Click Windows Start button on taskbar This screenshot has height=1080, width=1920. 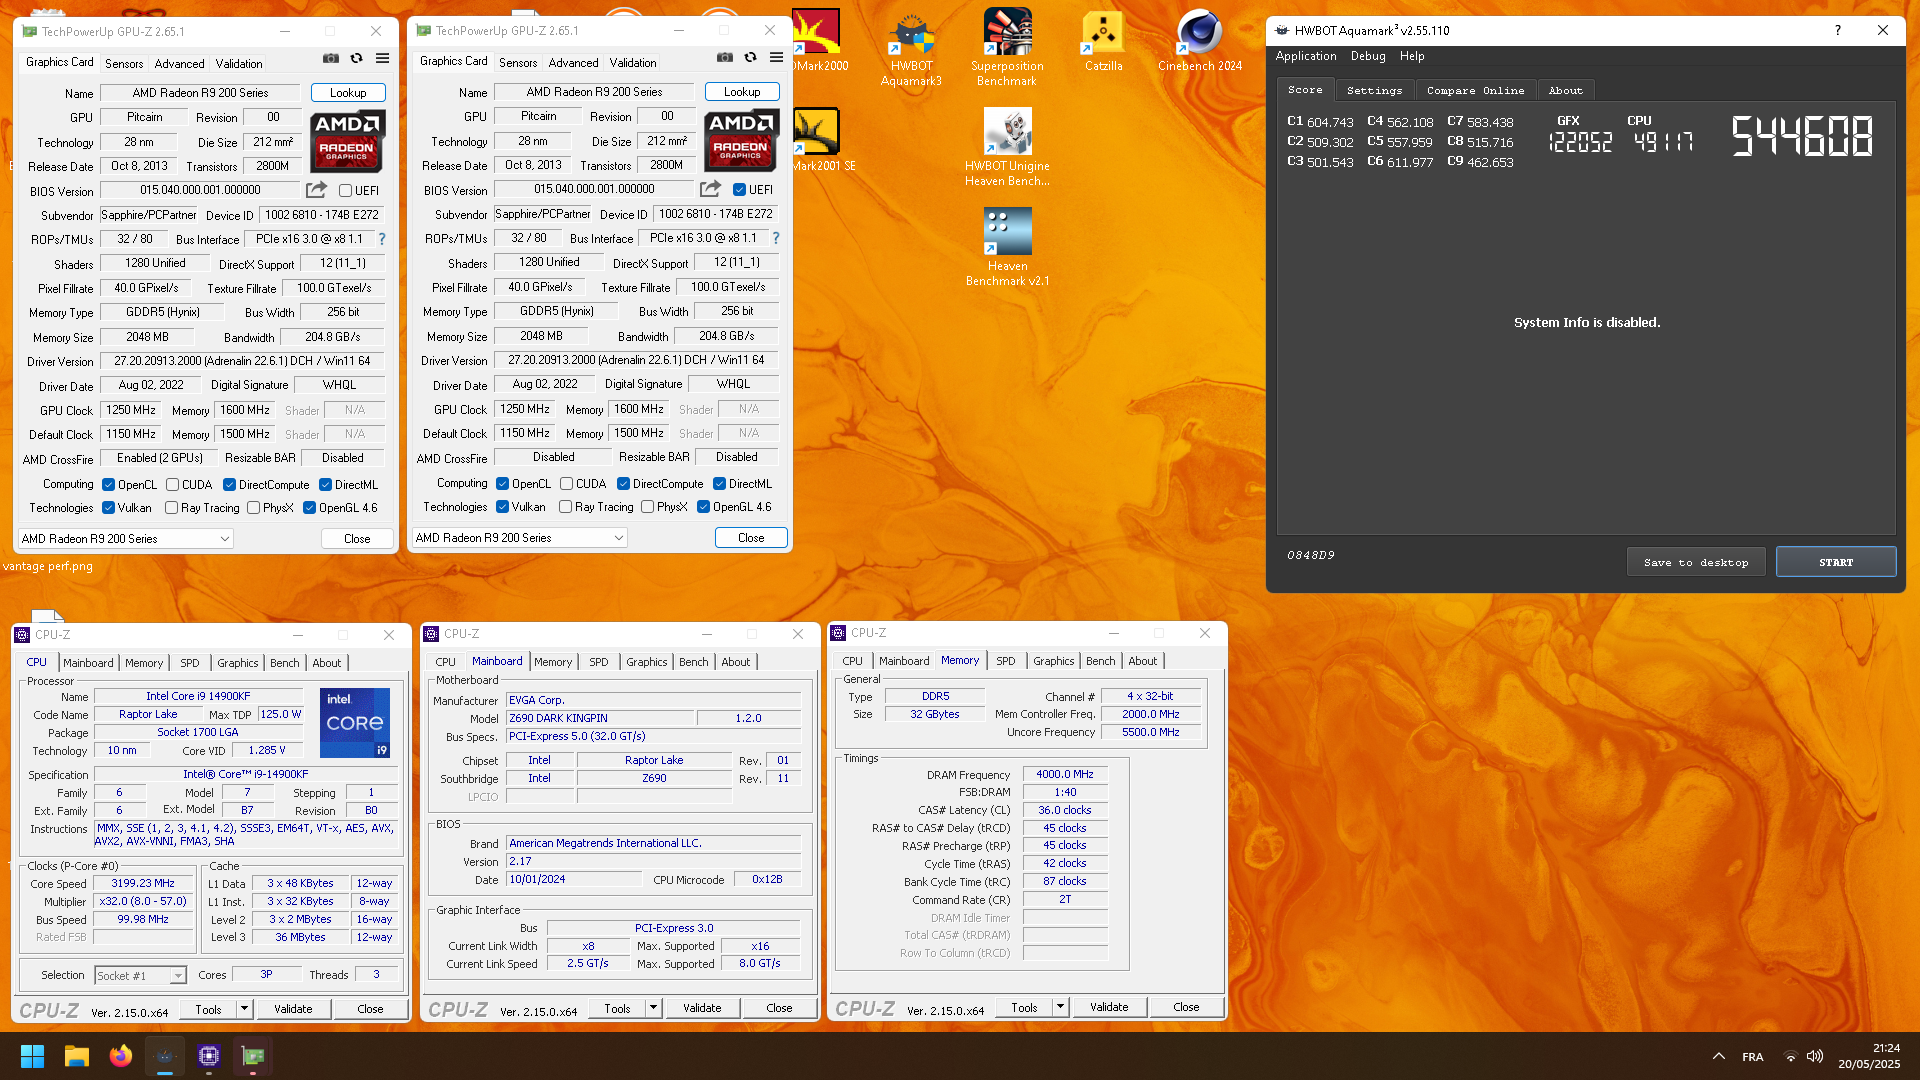click(x=32, y=1056)
